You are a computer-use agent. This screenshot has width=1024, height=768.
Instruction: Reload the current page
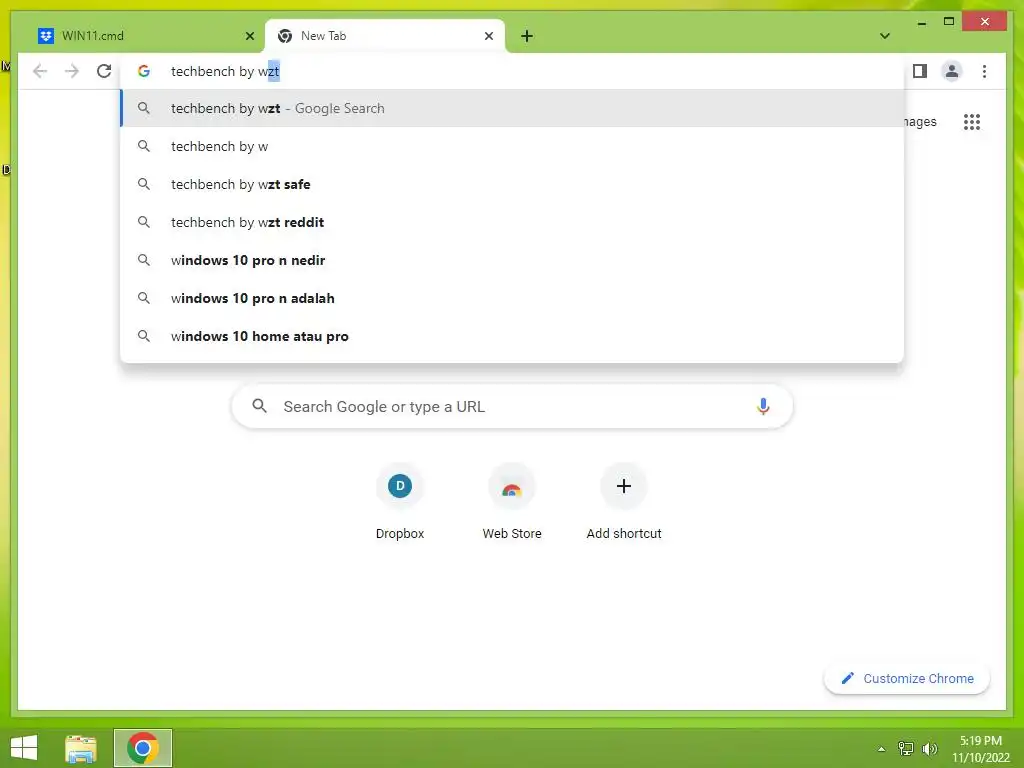tap(104, 71)
